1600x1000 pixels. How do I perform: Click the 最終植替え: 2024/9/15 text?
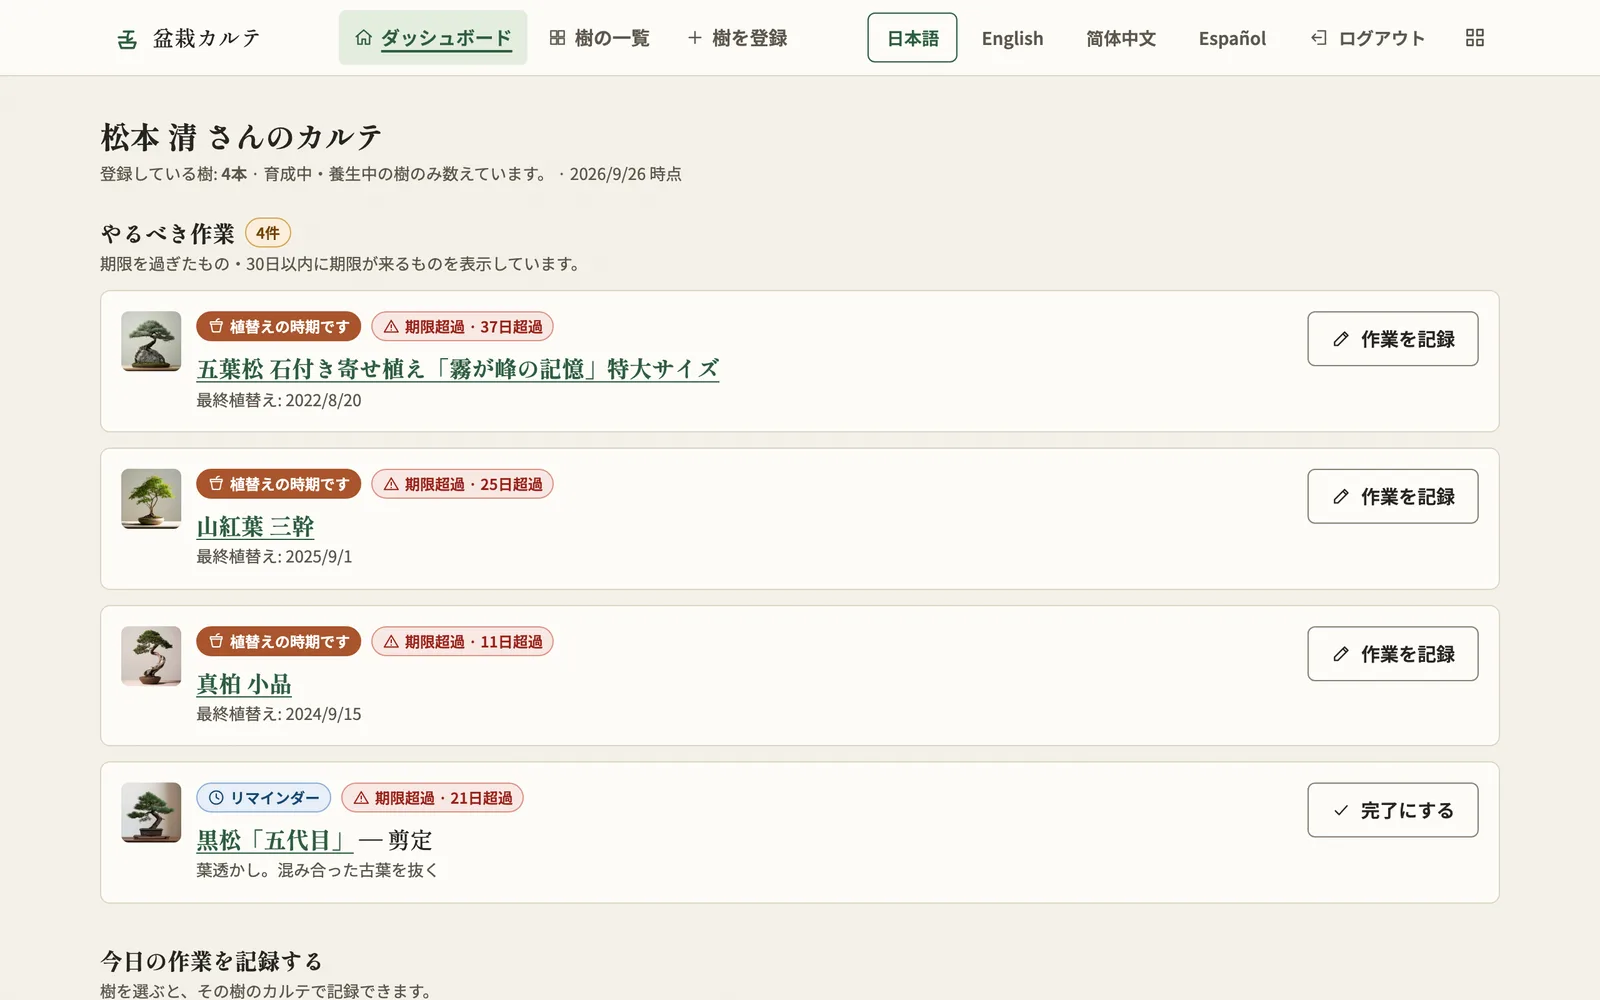coord(279,714)
